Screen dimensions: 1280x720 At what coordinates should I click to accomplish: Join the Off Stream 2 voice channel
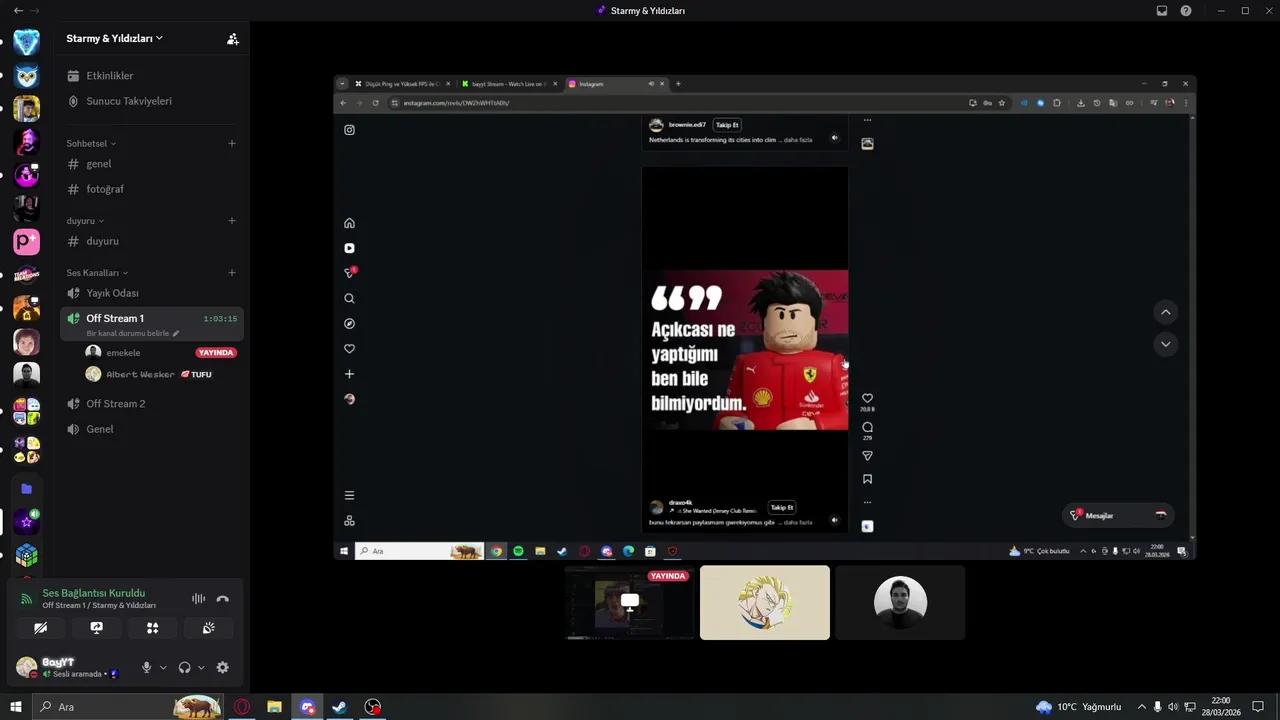click(x=151, y=404)
